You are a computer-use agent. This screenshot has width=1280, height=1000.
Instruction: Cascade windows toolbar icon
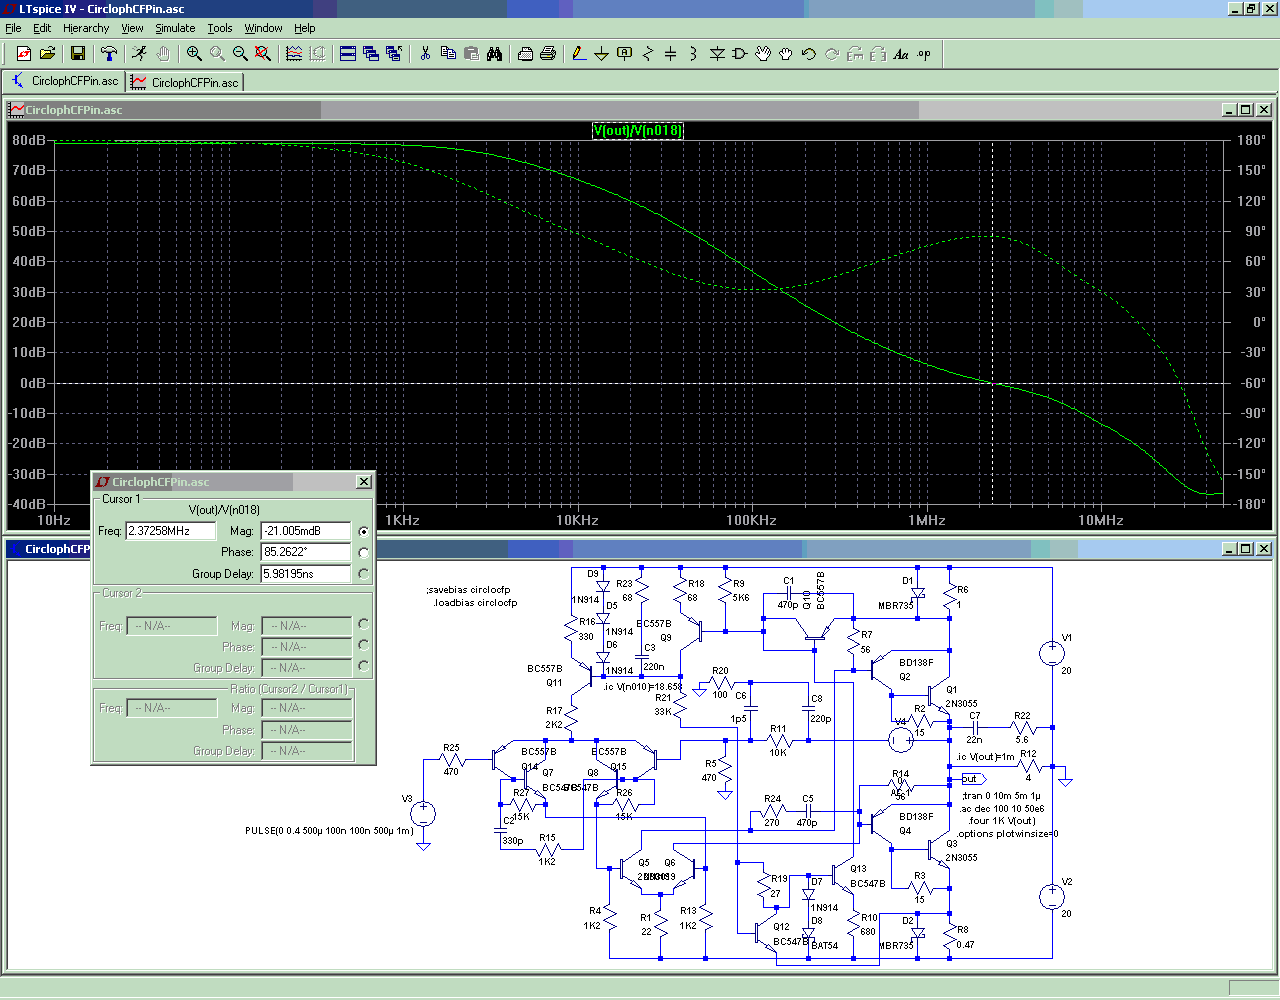coord(371,54)
